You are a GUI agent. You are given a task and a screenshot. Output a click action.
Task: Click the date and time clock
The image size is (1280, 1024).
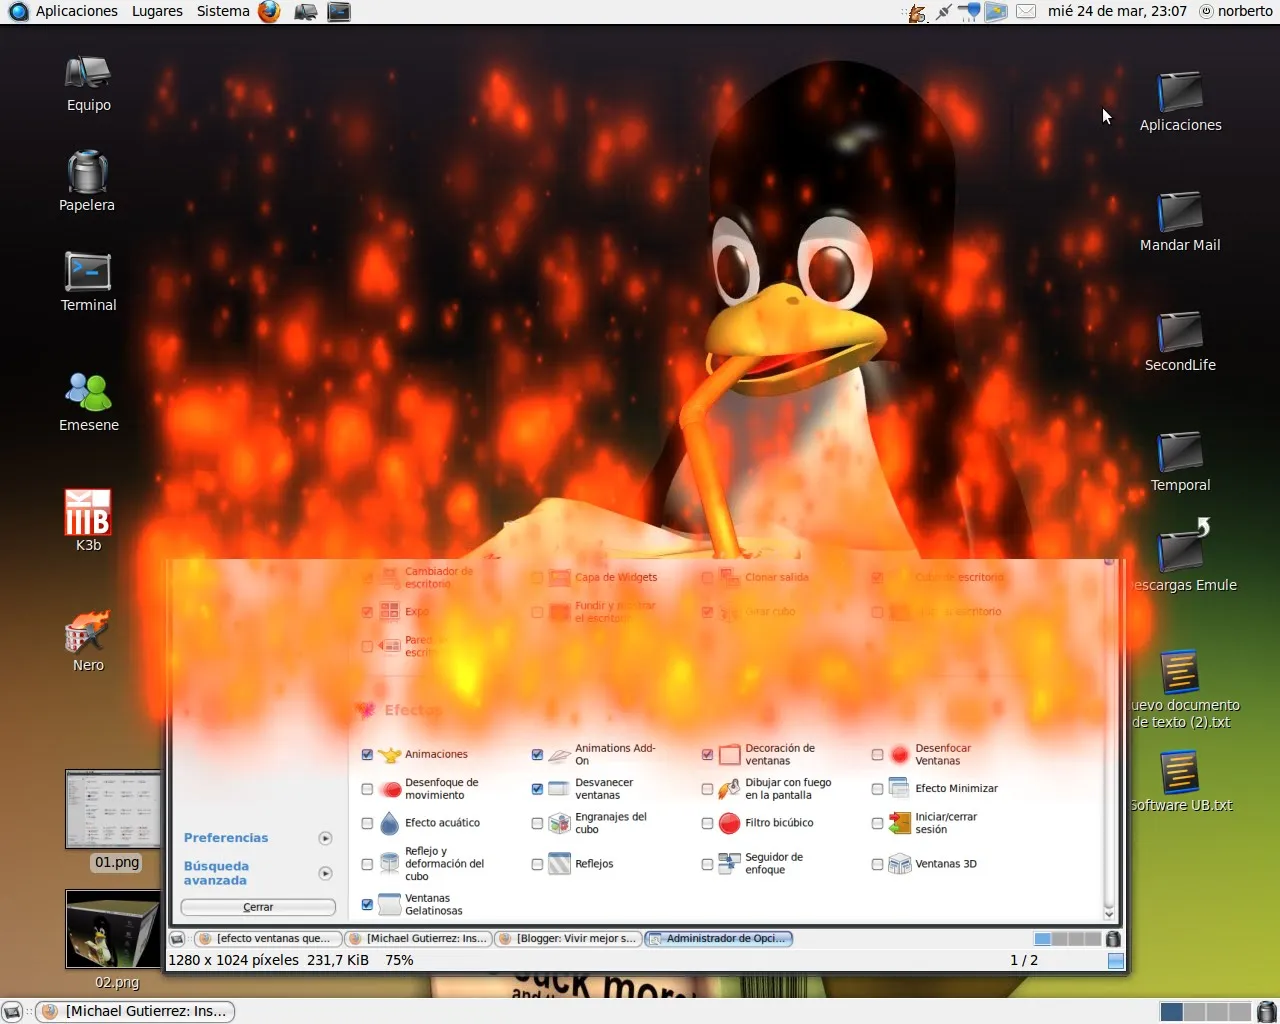[x=1117, y=11]
